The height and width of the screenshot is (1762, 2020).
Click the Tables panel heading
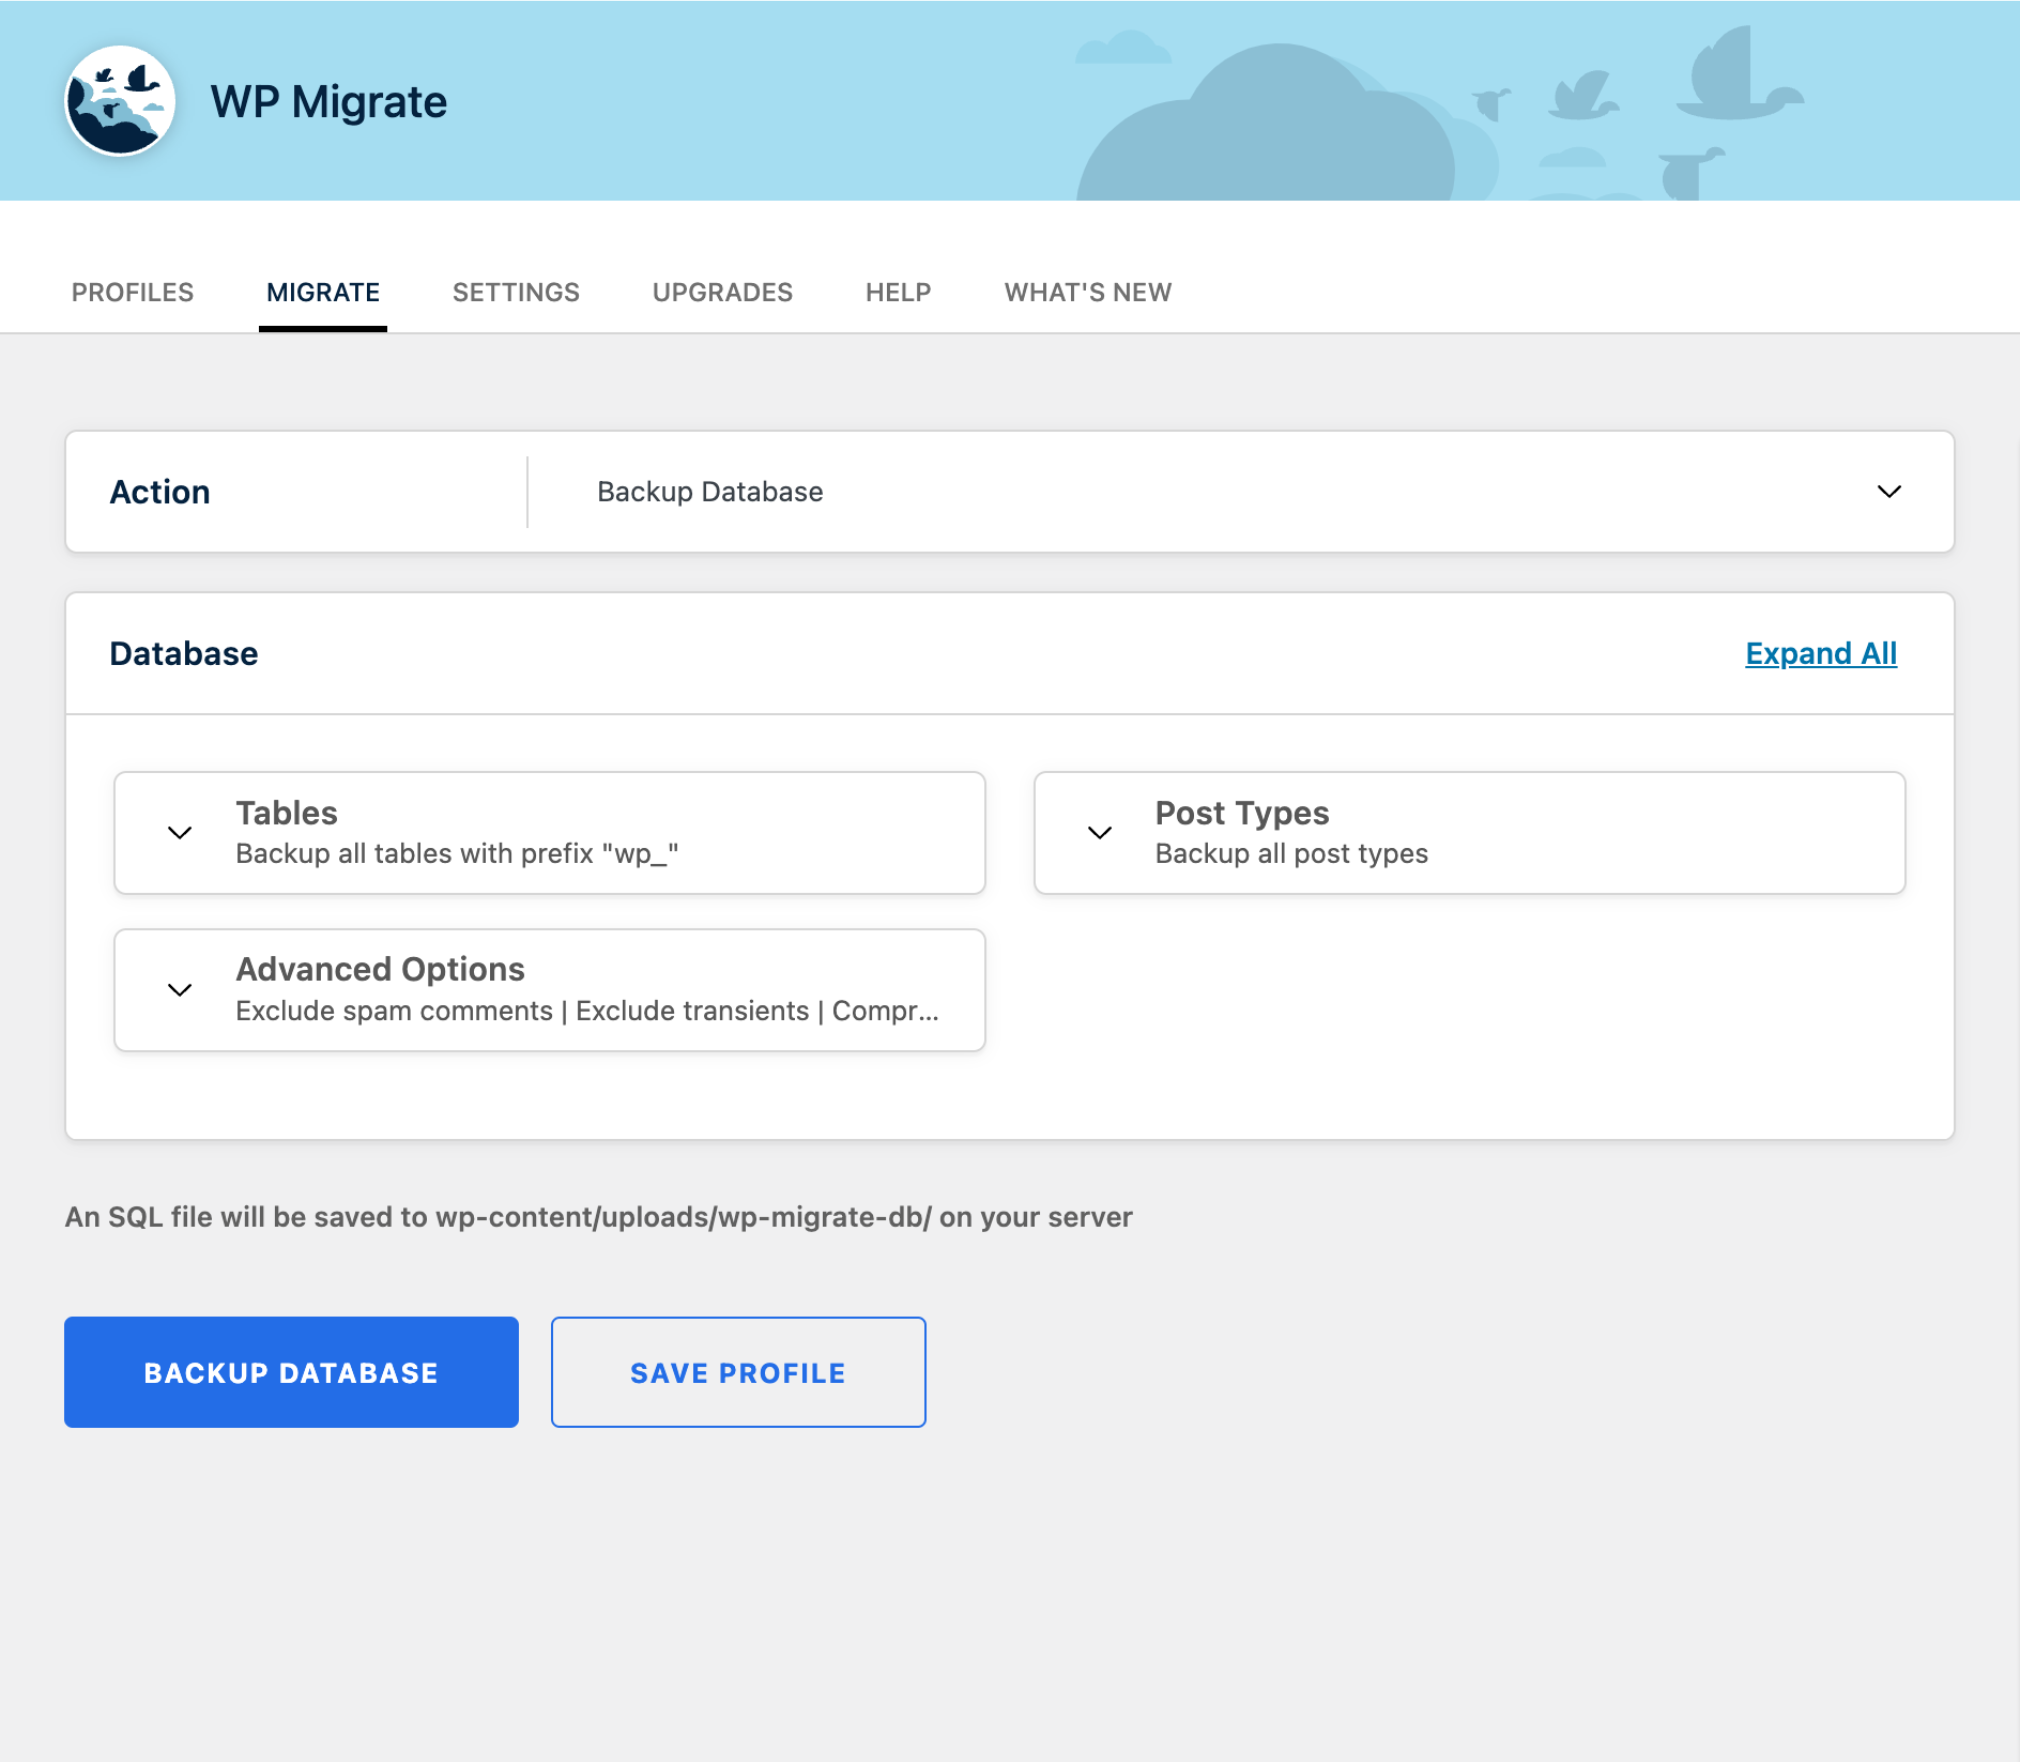coord(286,812)
